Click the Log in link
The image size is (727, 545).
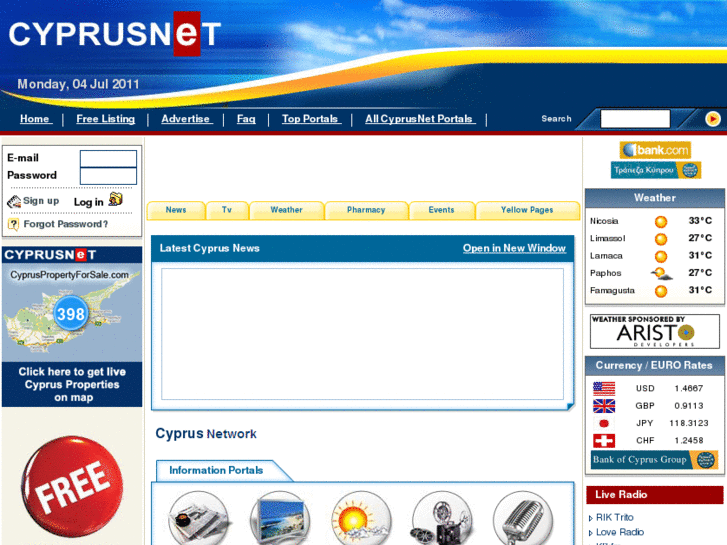(89, 202)
